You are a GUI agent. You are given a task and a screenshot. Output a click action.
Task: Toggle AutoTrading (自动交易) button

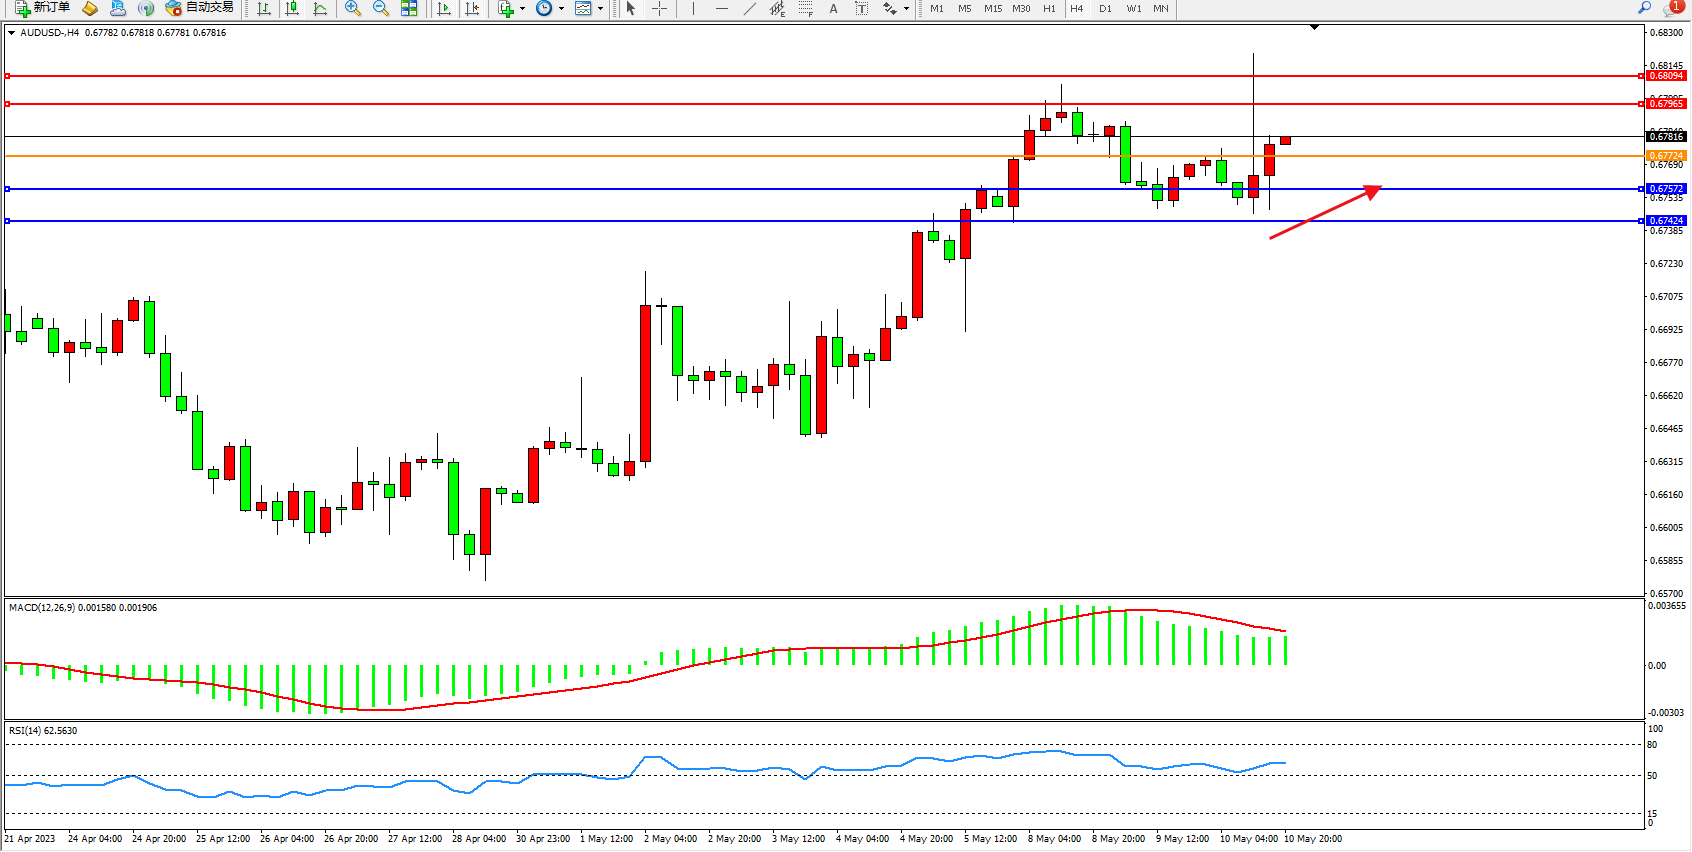(x=200, y=8)
